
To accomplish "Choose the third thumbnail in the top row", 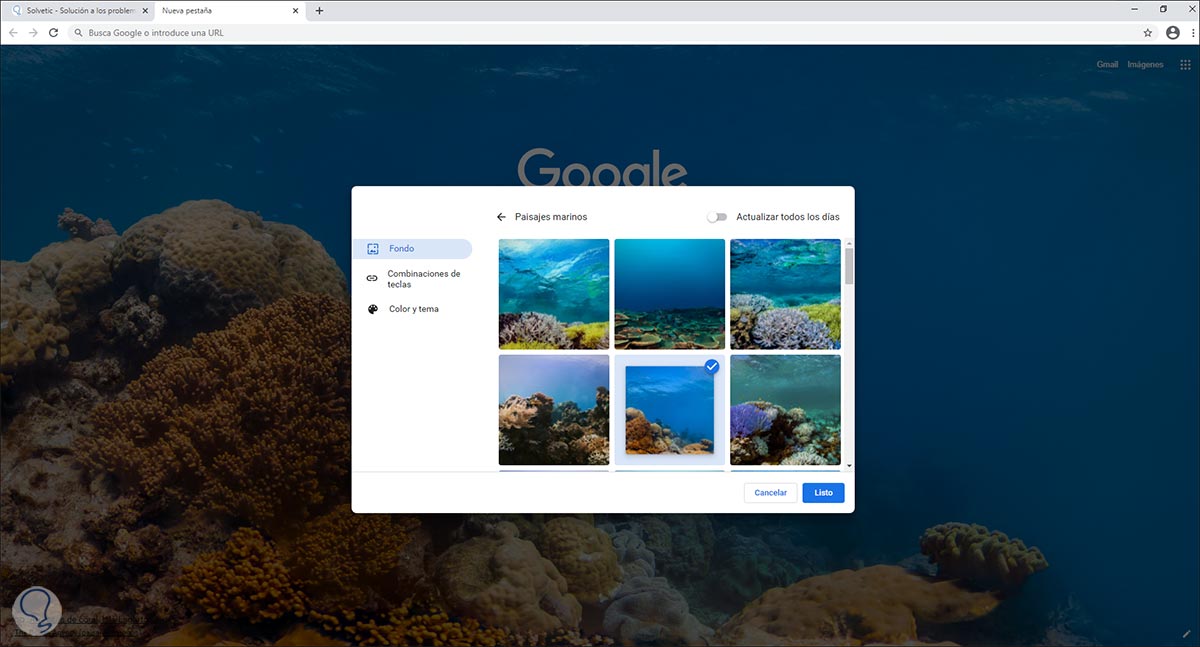I will coord(785,294).
